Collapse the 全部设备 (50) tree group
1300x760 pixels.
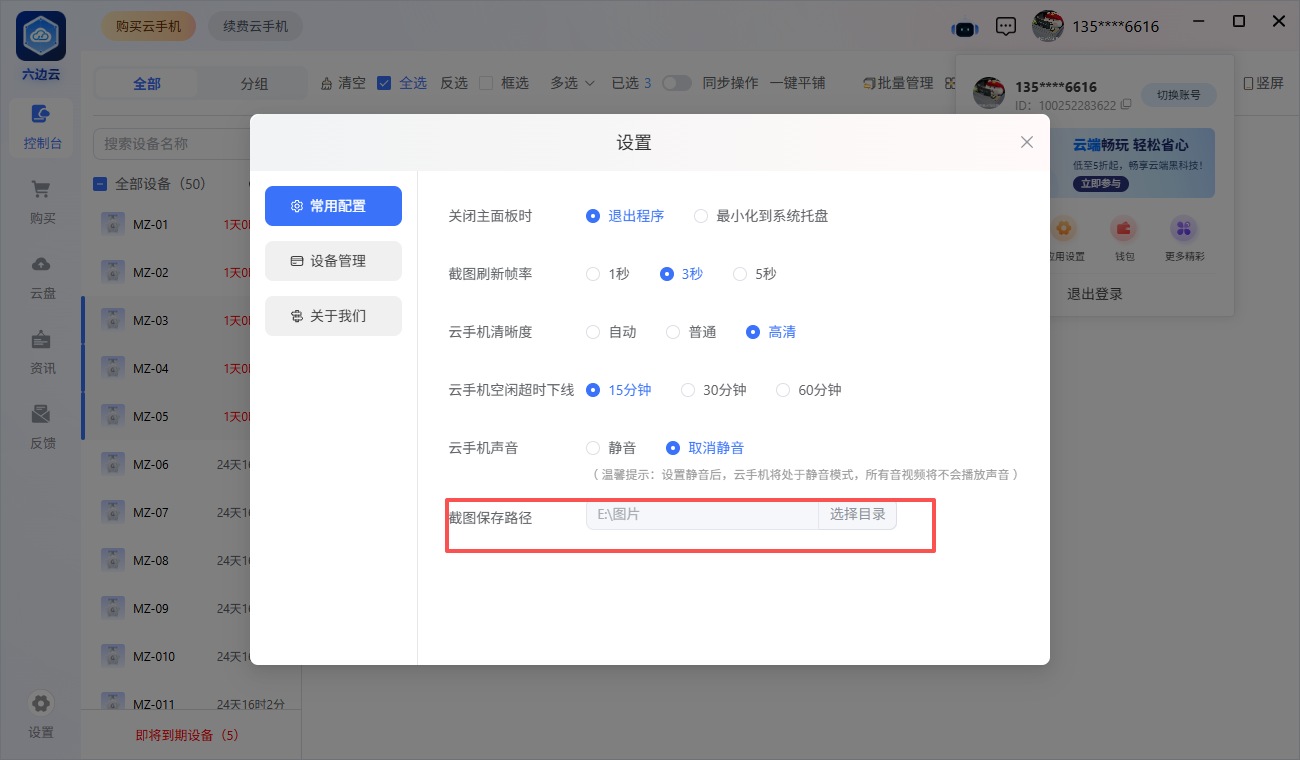[x=100, y=184]
